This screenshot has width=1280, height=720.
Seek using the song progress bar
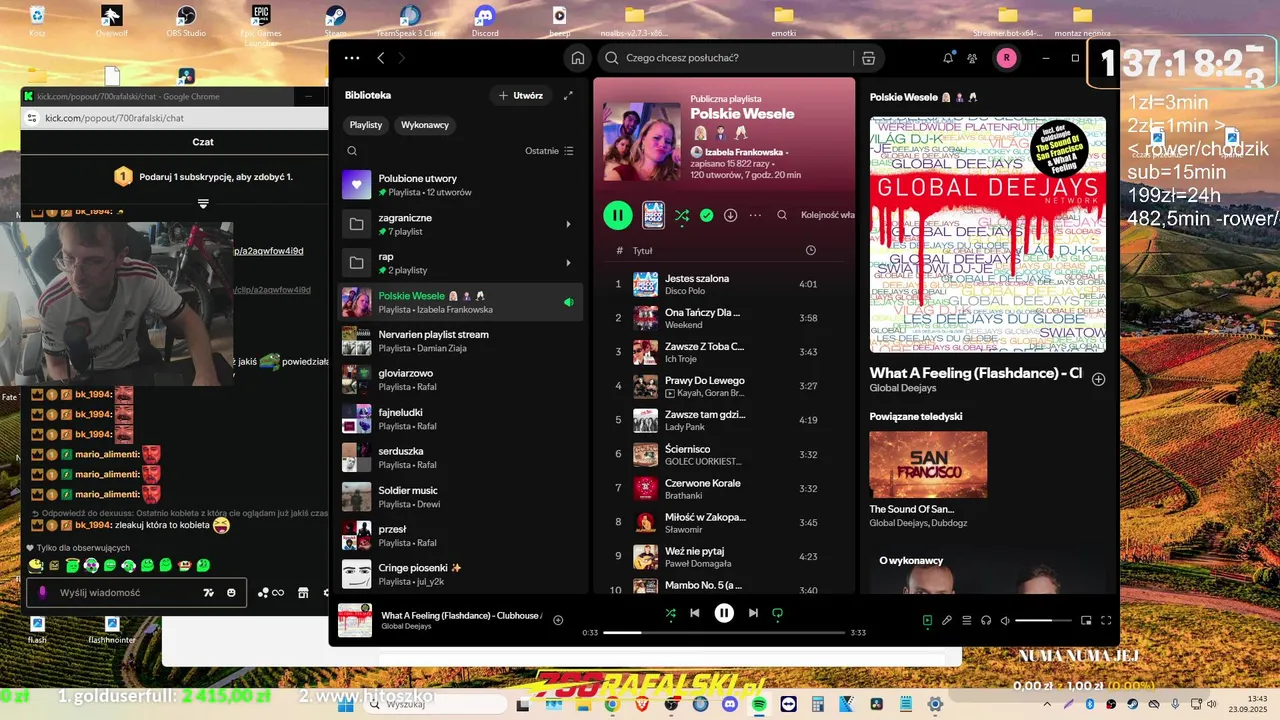(722, 632)
